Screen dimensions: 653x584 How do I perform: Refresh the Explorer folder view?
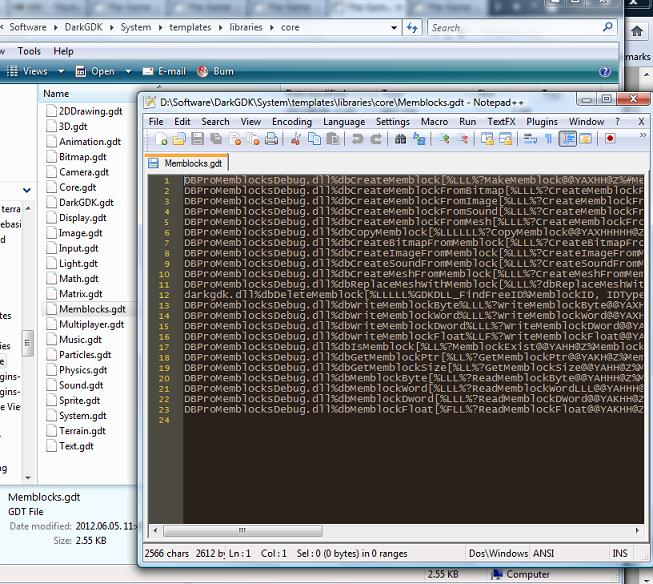coord(412,28)
